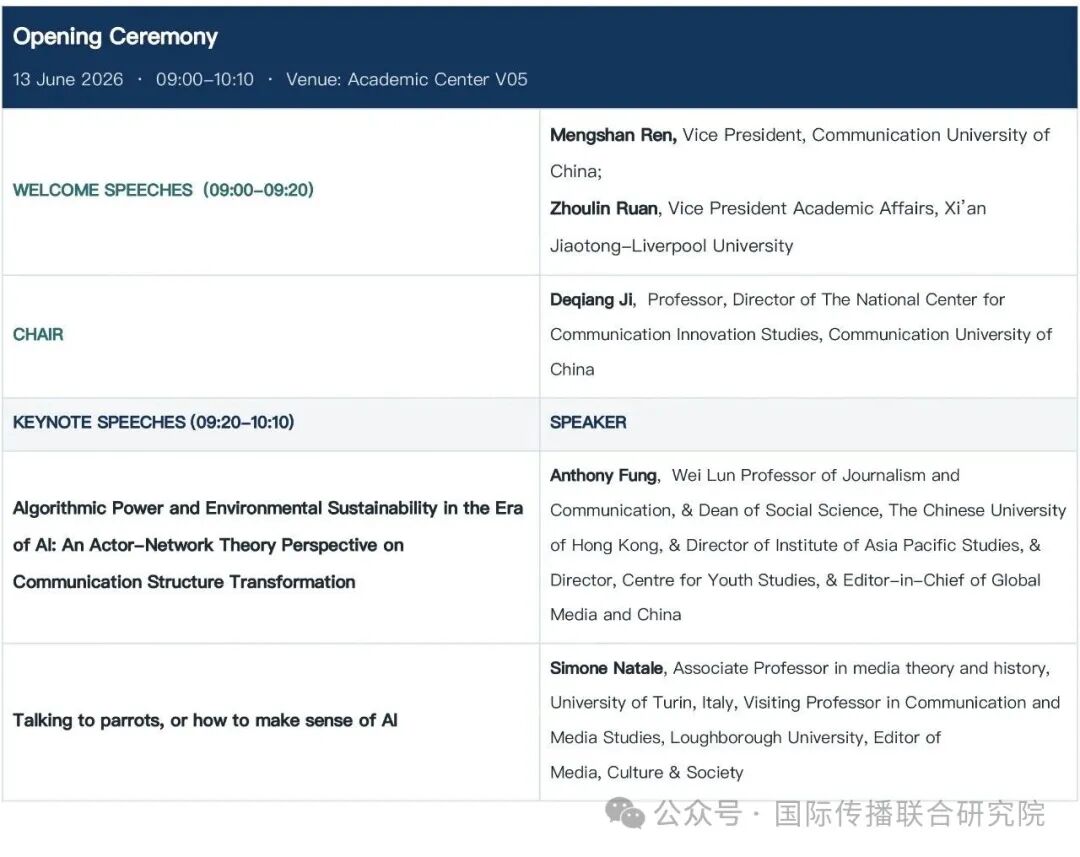Click Media, Culture & Society text
This screenshot has height=857, width=1080.
point(647,773)
